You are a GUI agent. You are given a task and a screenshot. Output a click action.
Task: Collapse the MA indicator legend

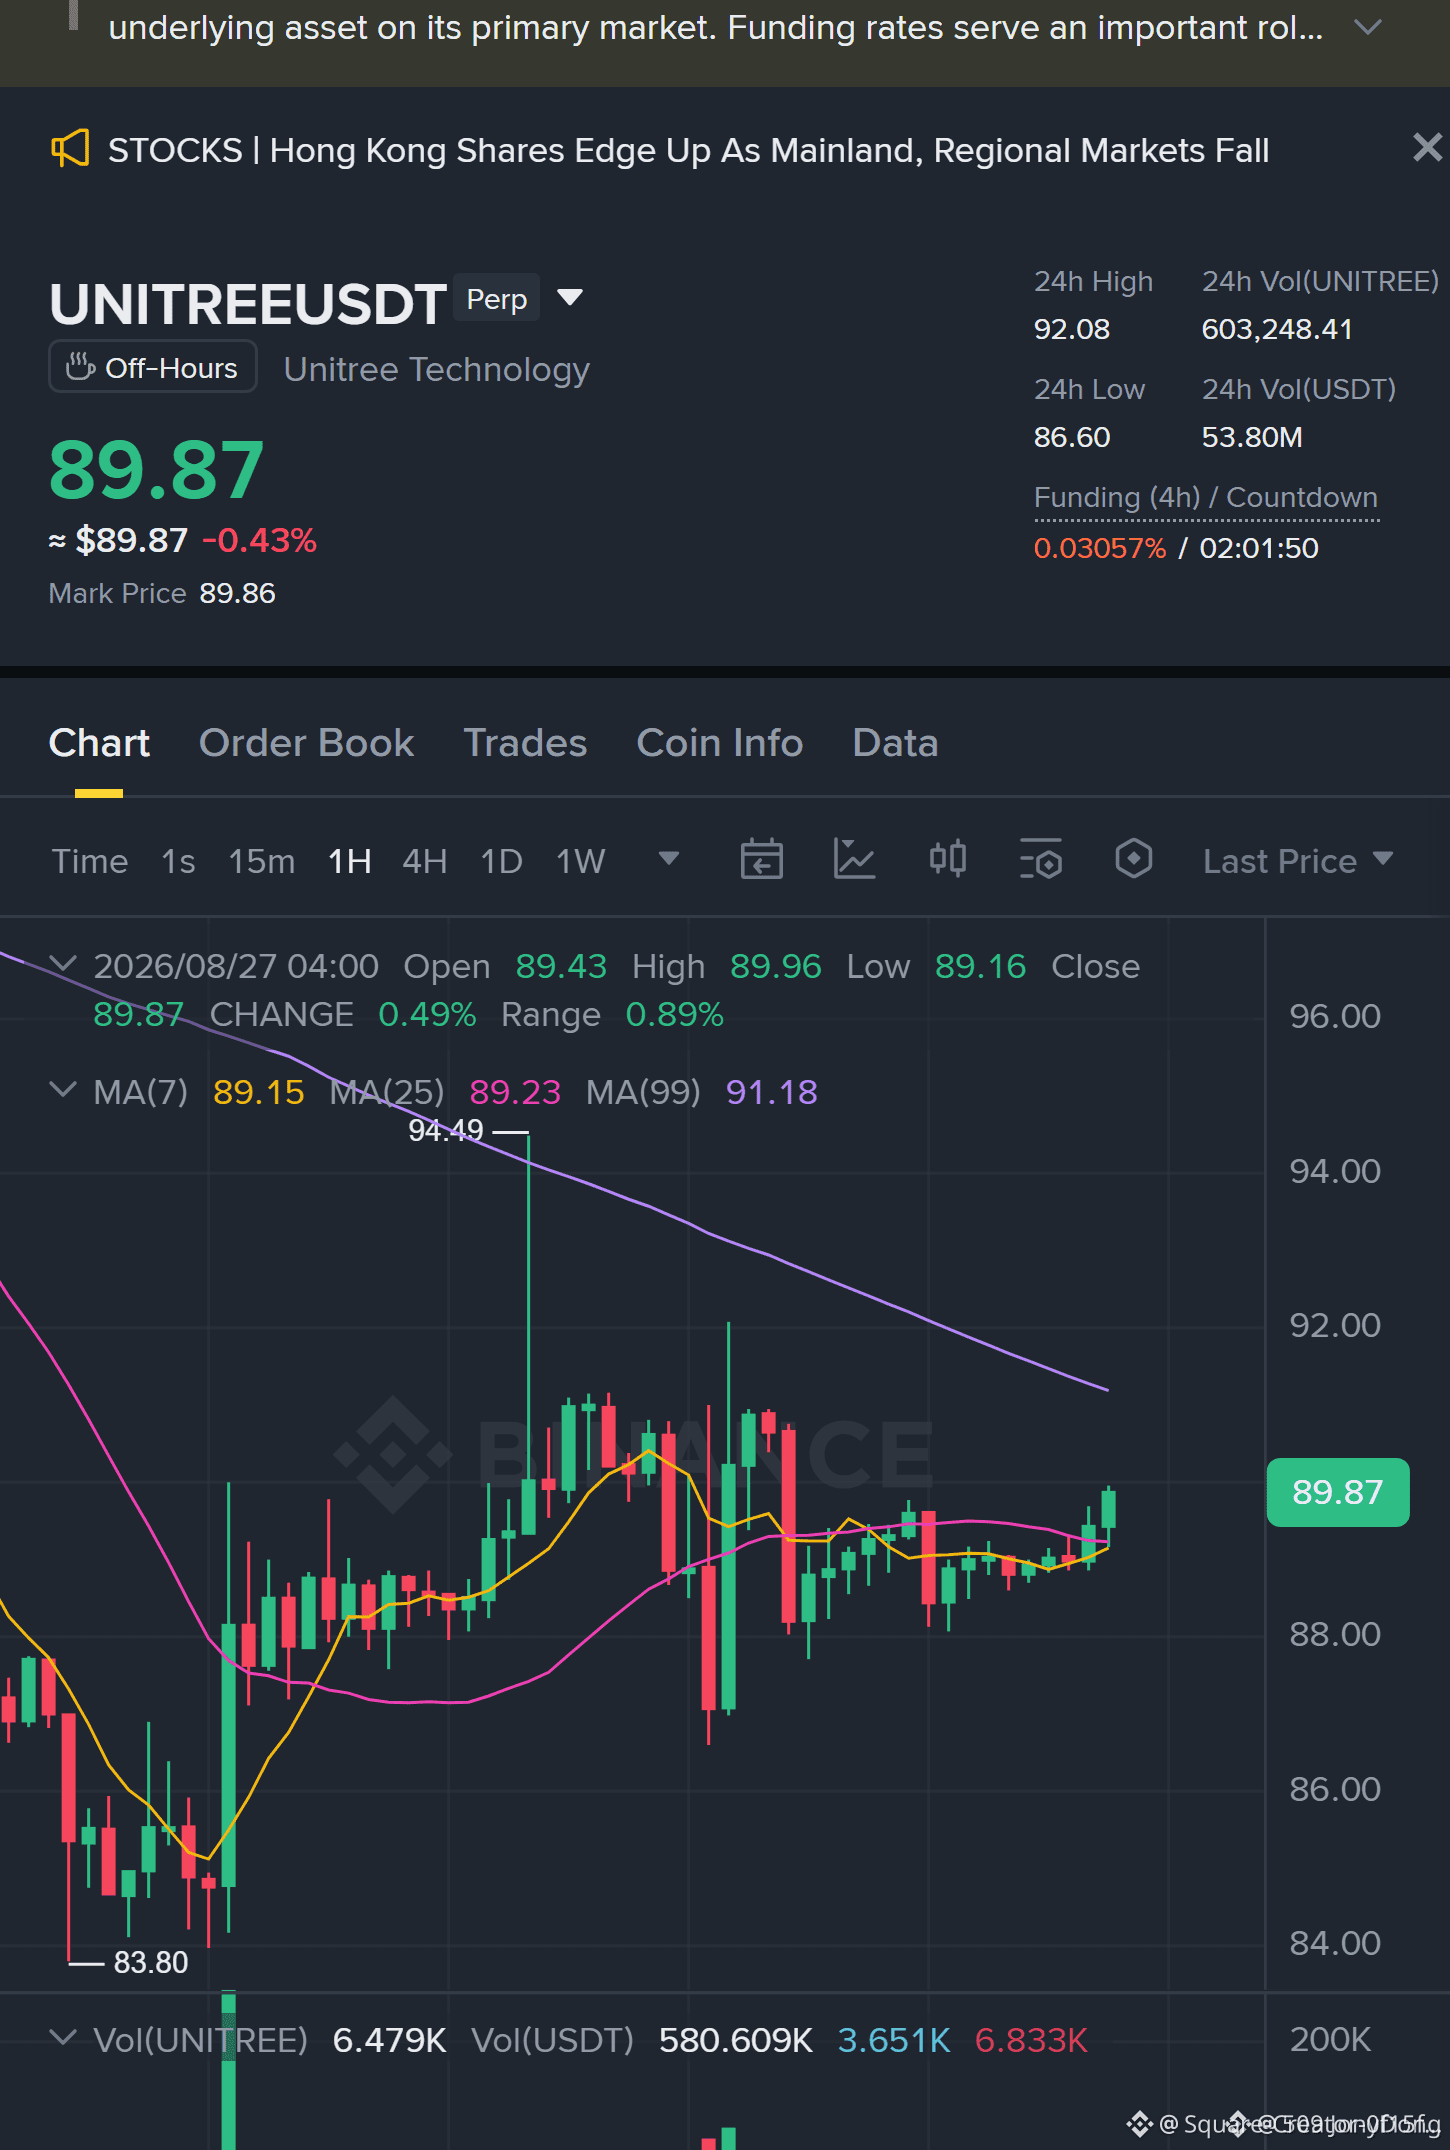click(63, 1090)
